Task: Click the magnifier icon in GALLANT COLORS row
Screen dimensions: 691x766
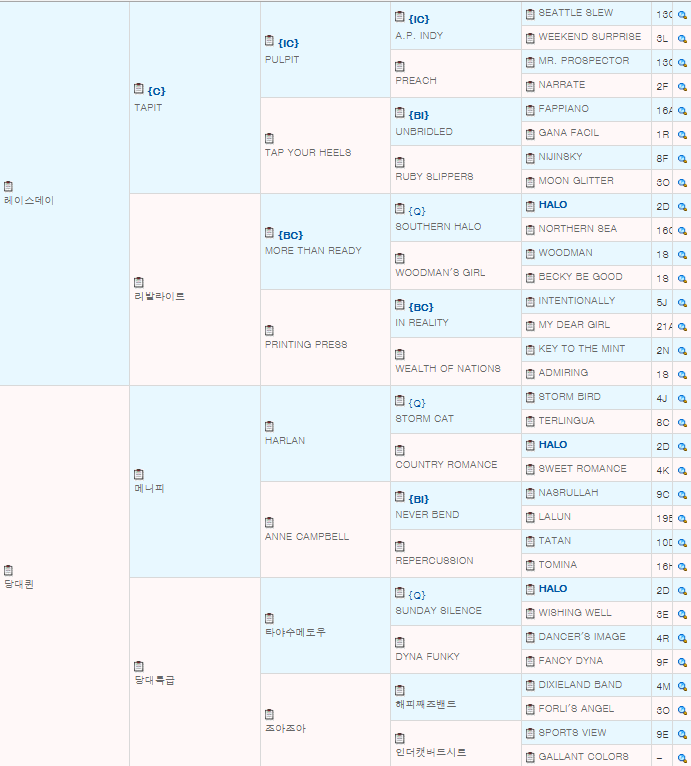Action: point(682,758)
